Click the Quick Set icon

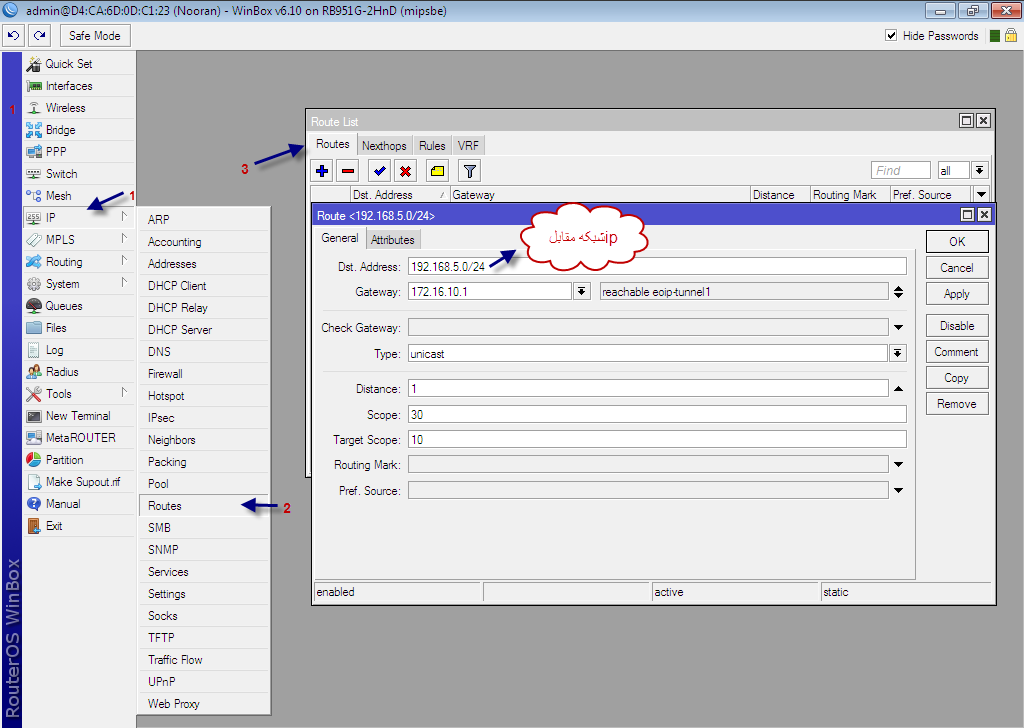pos(34,64)
